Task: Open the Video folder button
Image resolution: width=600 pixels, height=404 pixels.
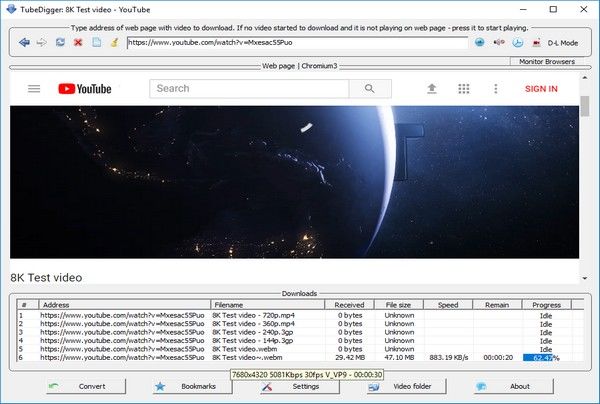Action: pos(403,386)
